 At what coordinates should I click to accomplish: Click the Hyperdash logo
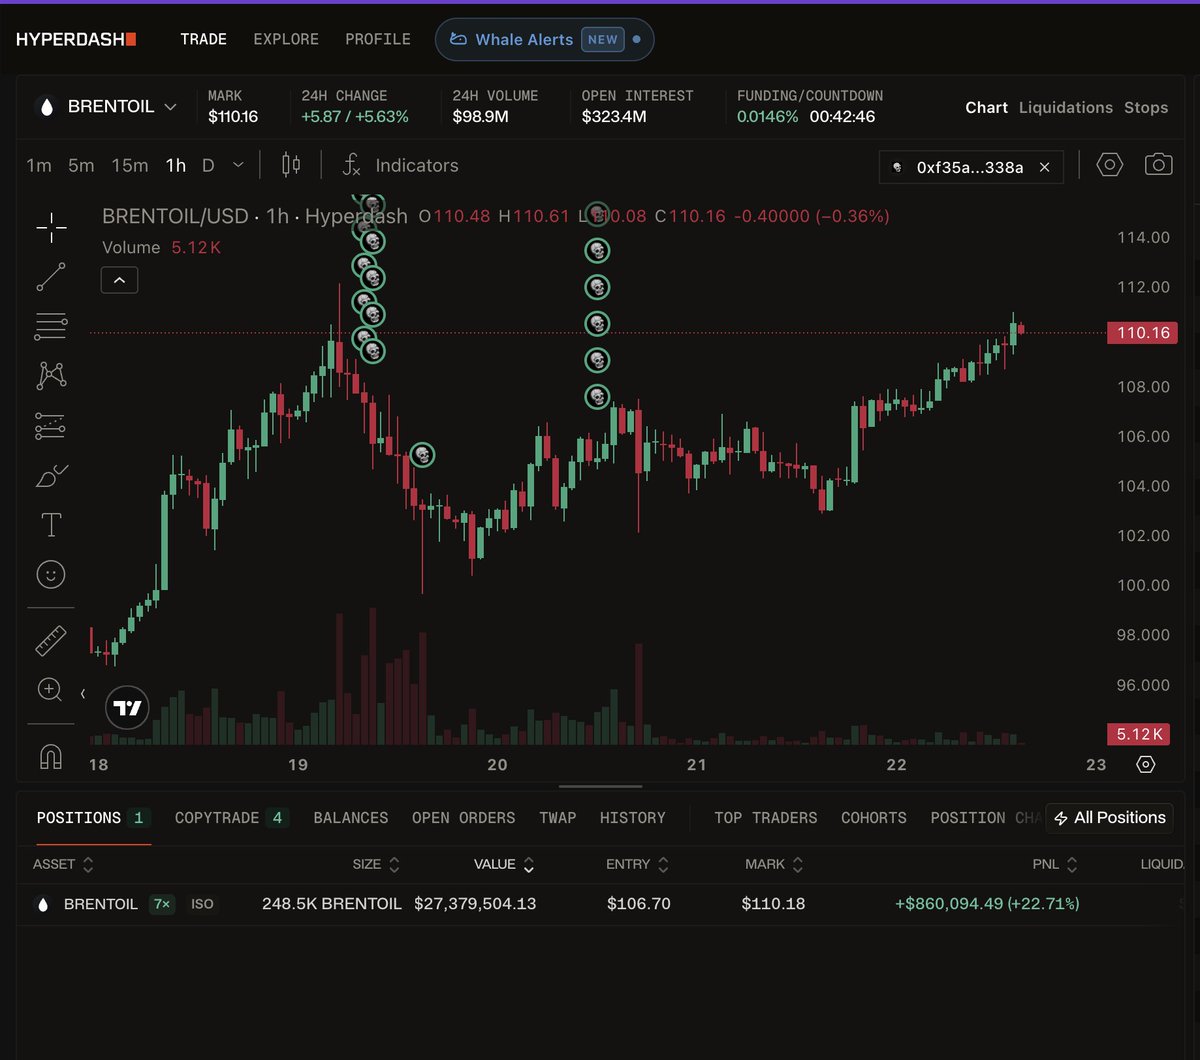[x=76, y=39]
